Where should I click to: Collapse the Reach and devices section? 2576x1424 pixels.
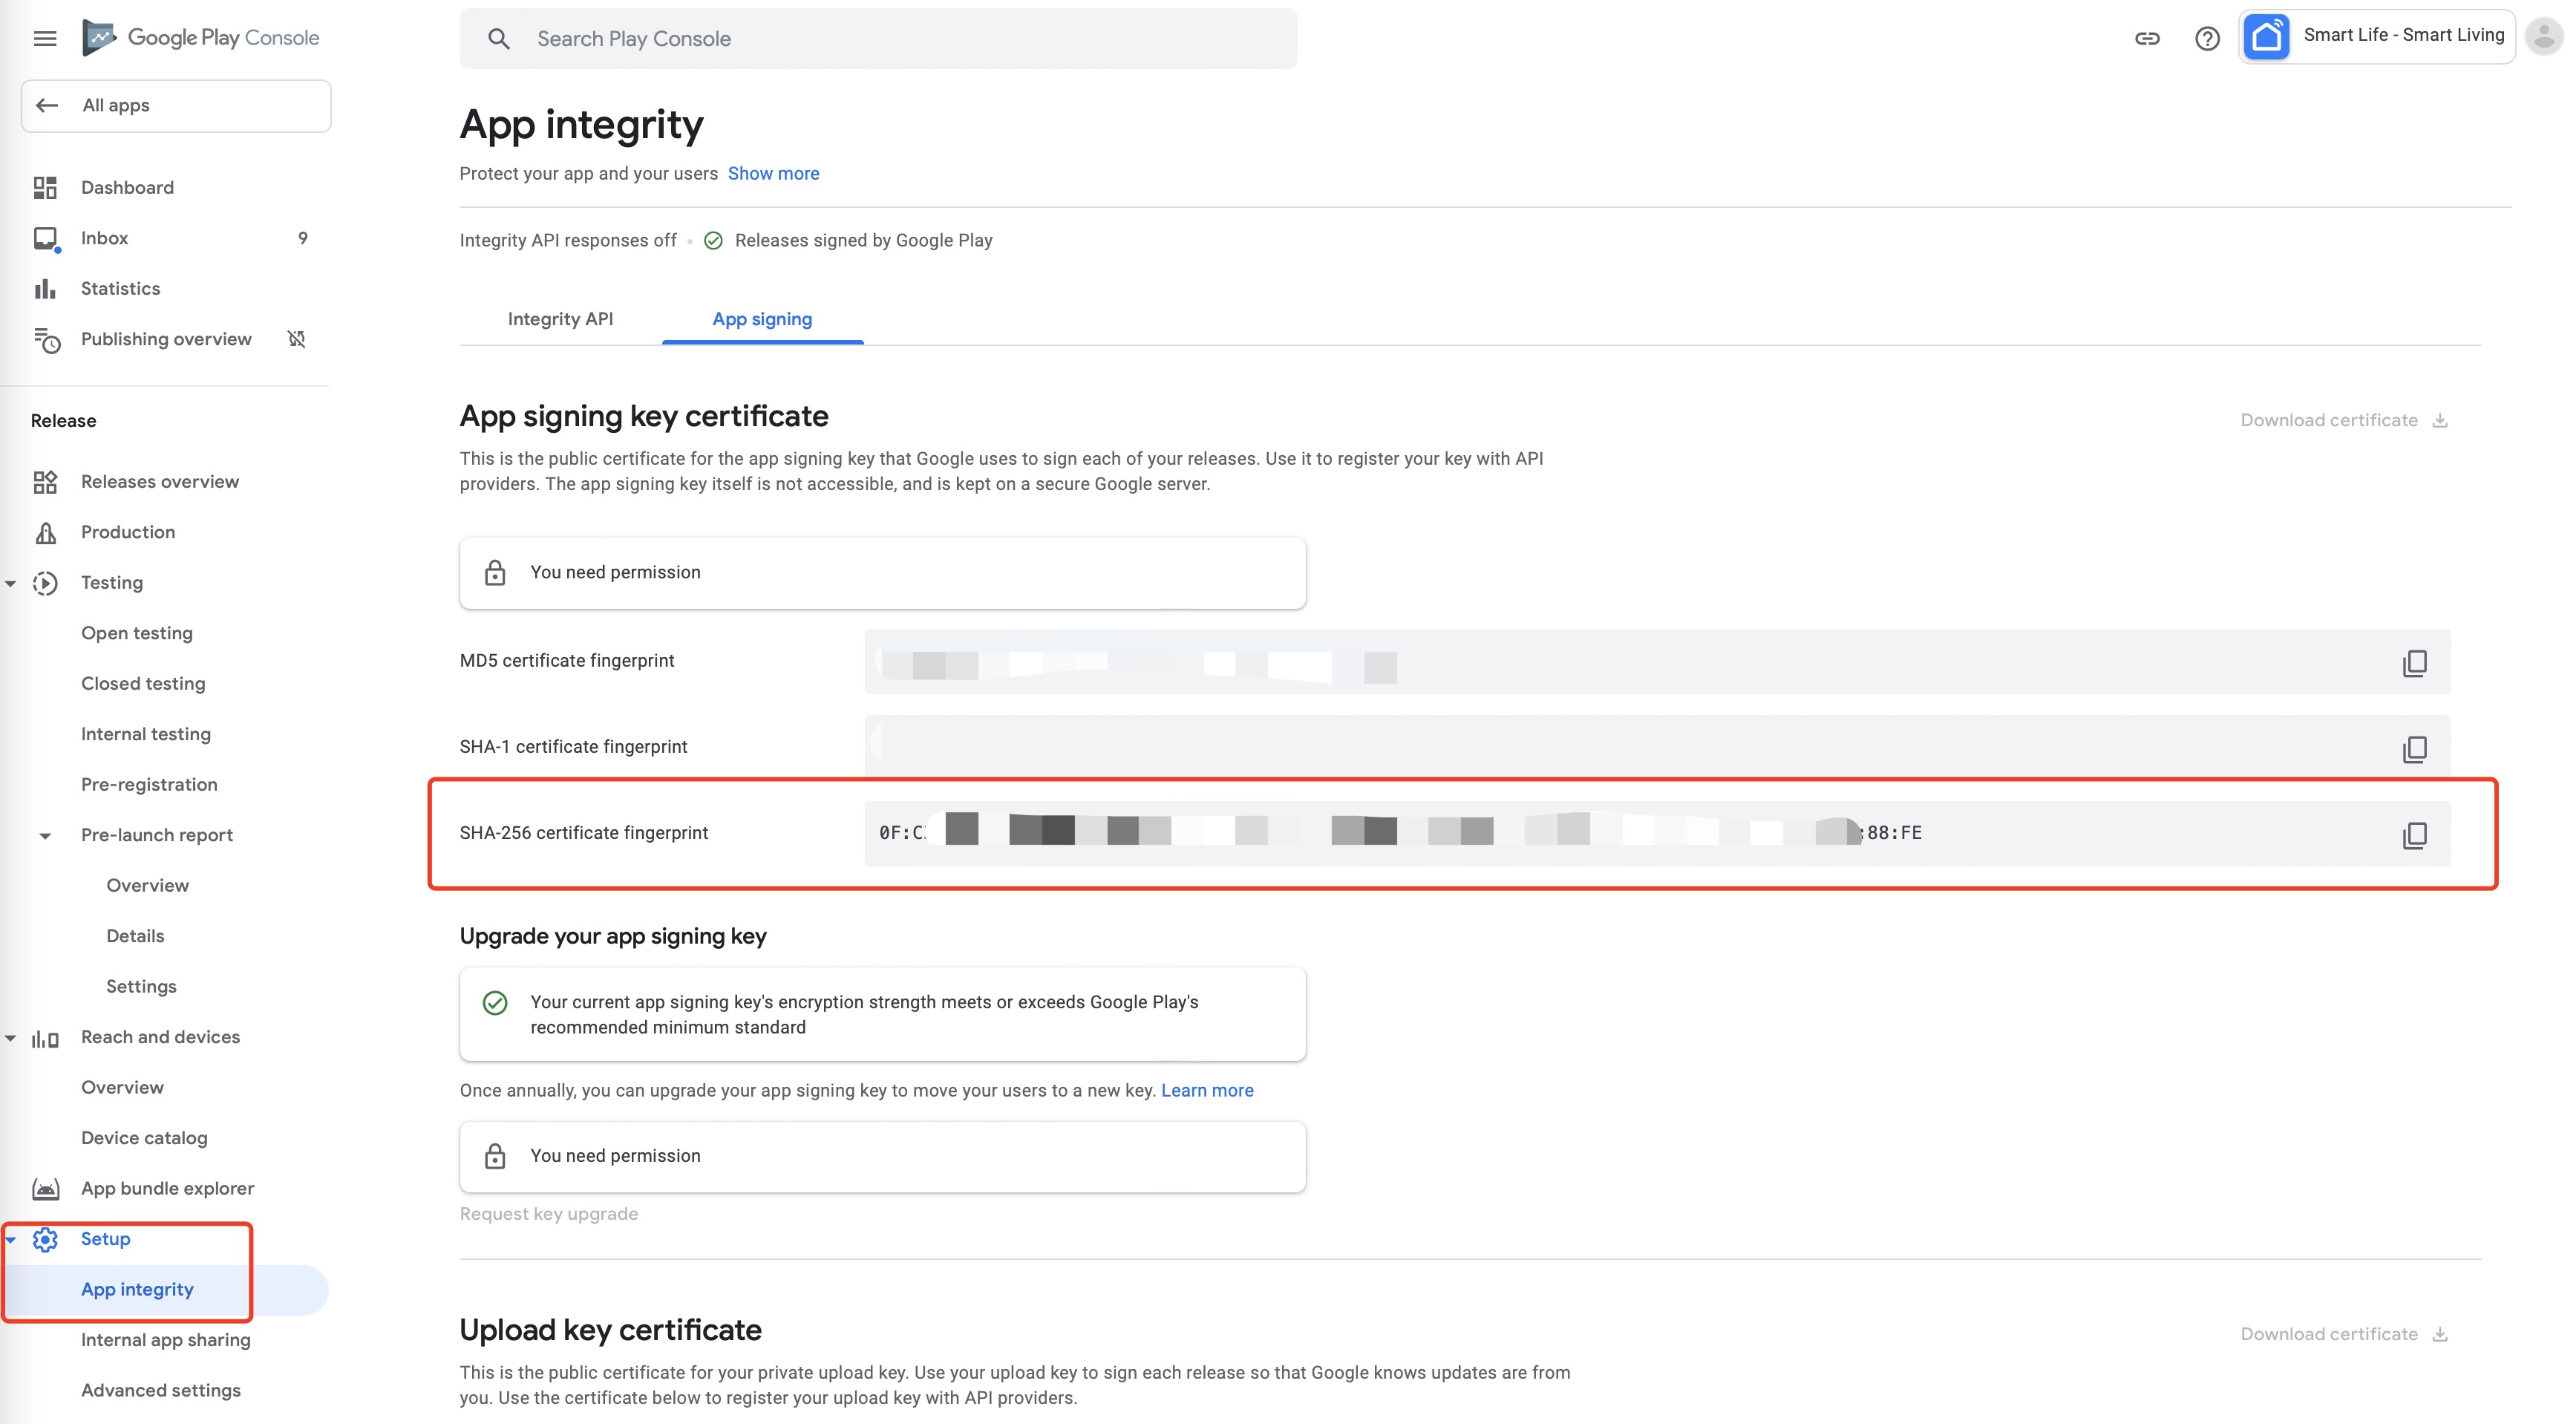11,1038
